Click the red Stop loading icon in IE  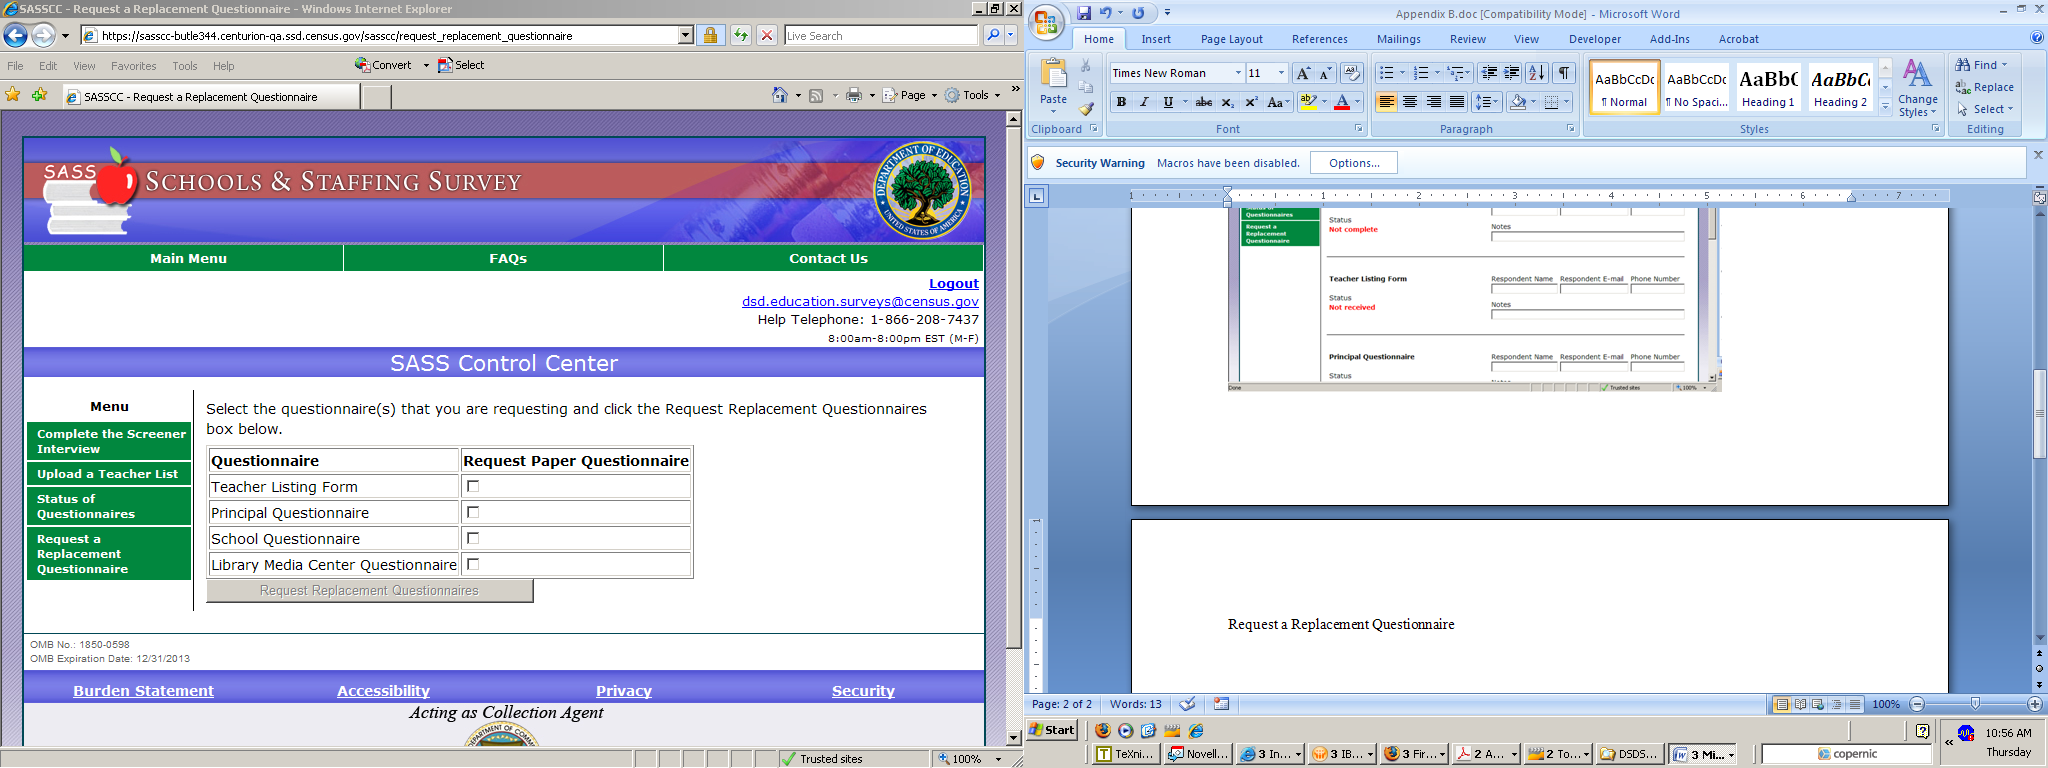click(x=767, y=36)
